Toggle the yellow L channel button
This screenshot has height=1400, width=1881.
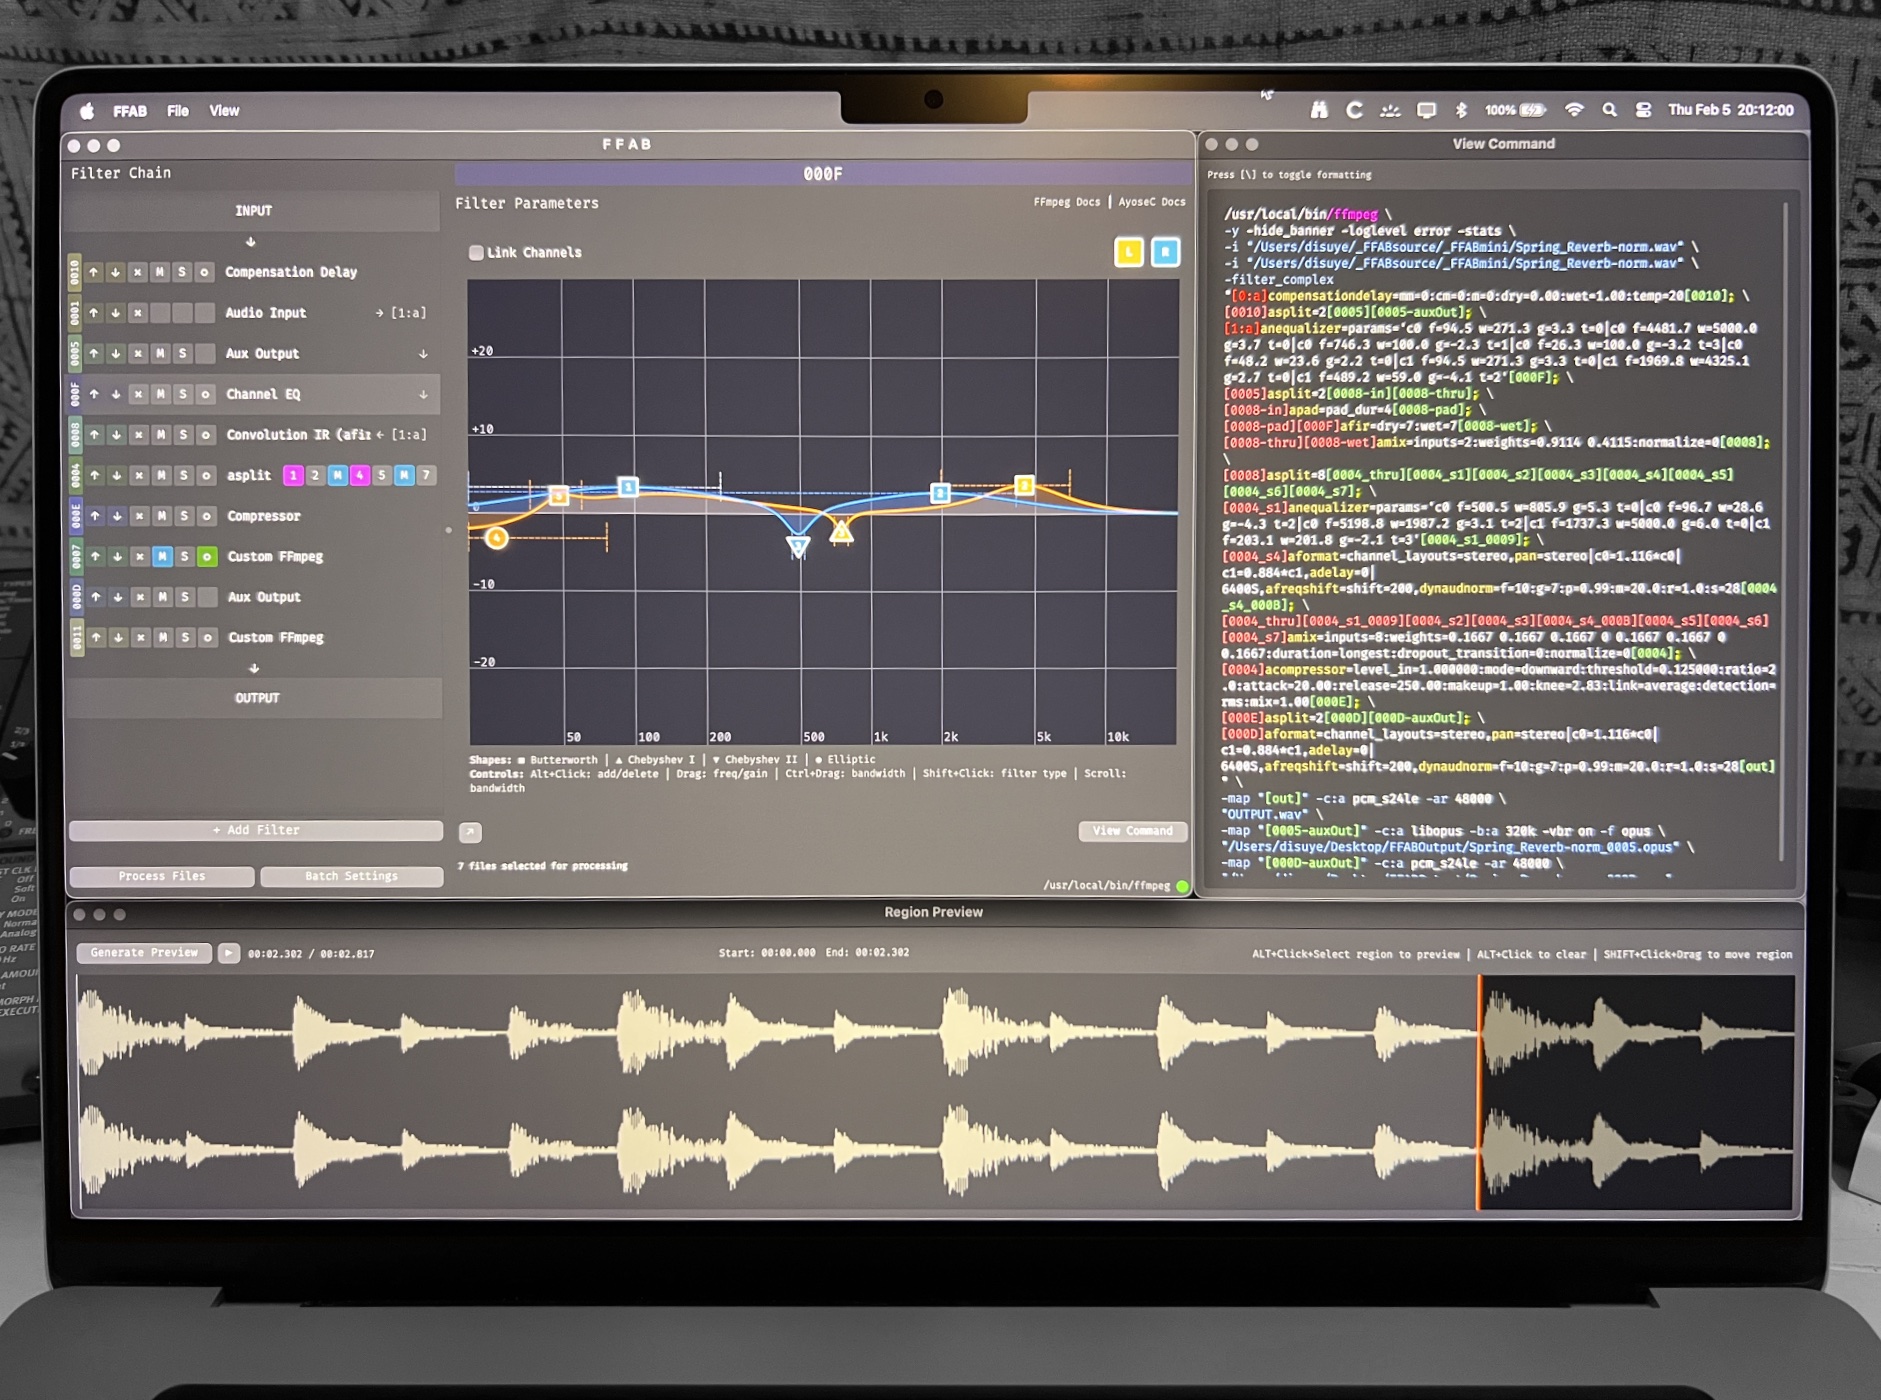[1130, 252]
